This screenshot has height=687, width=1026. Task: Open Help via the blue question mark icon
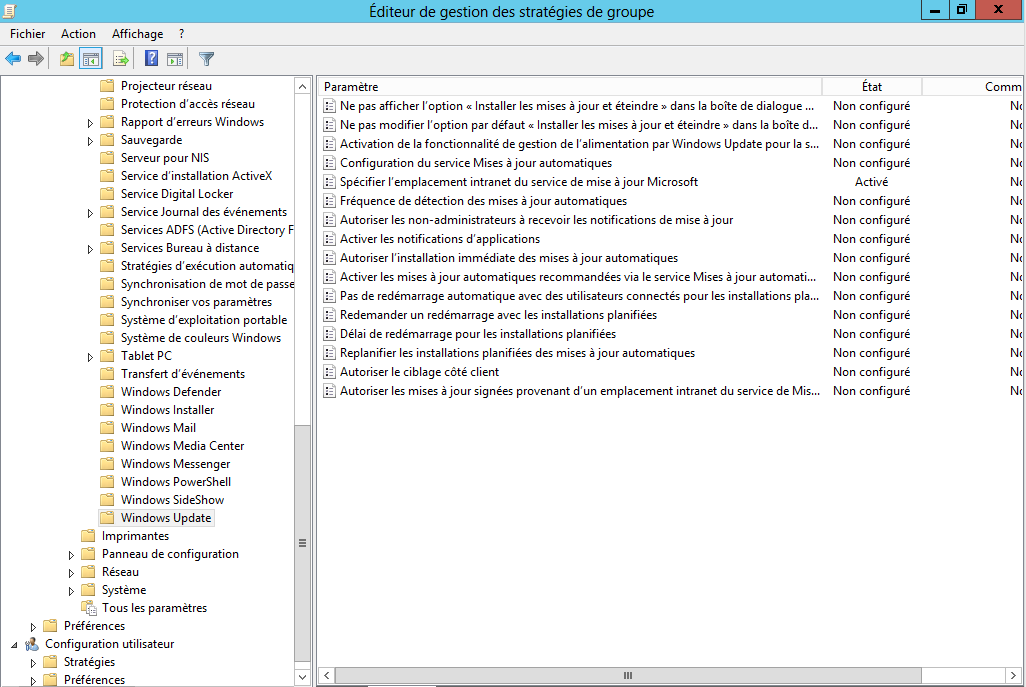click(x=152, y=59)
